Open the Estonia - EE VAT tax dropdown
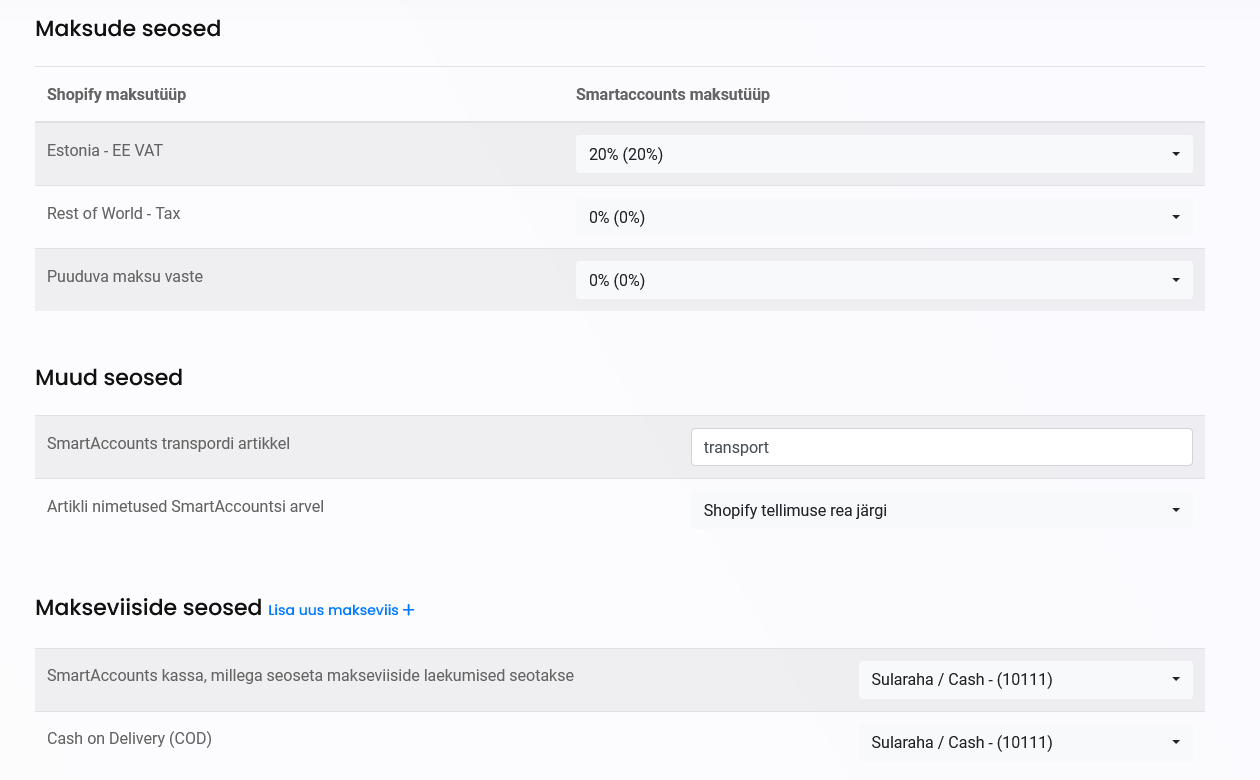The image size is (1260, 780). (884, 154)
